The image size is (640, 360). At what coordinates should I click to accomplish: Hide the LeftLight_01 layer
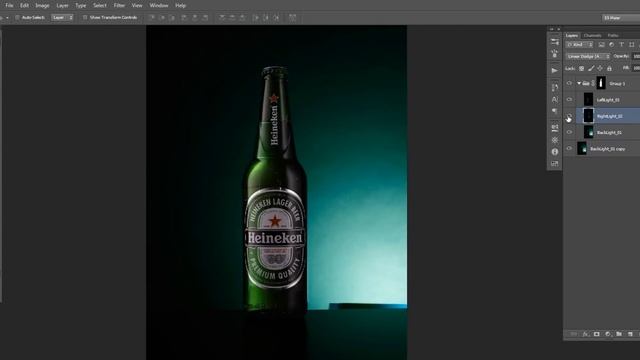569,100
